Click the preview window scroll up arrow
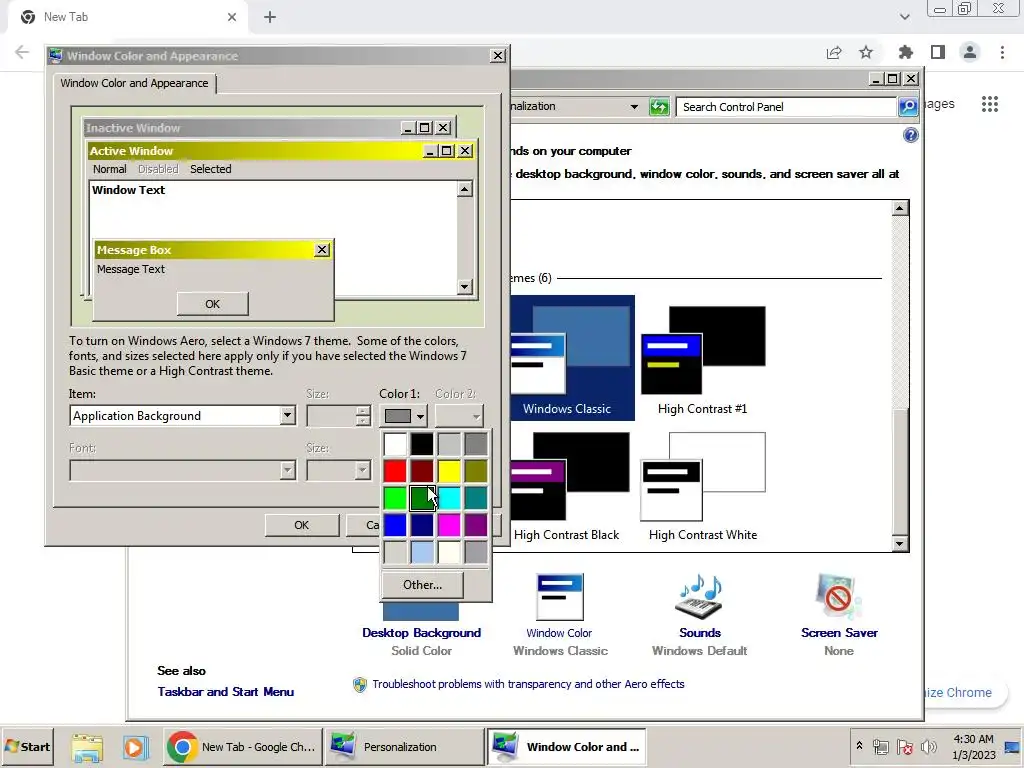Viewport: 1024px width, 768px height. pos(464,189)
